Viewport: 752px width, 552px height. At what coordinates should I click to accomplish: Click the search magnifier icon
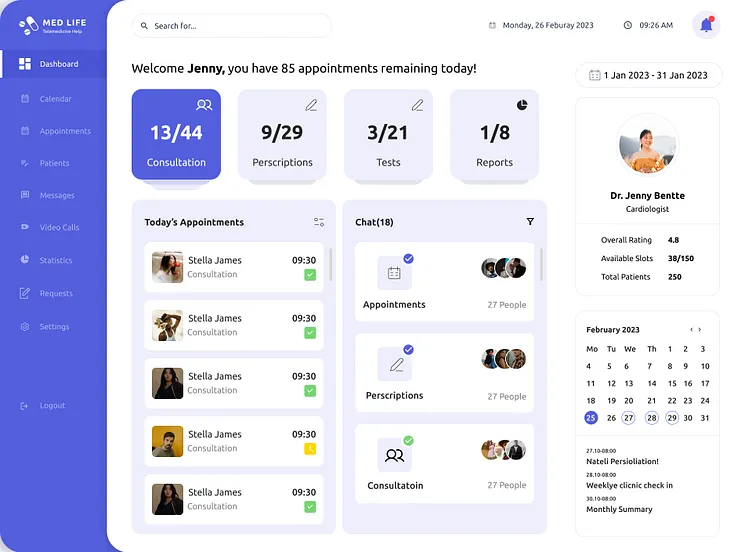click(x=144, y=26)
